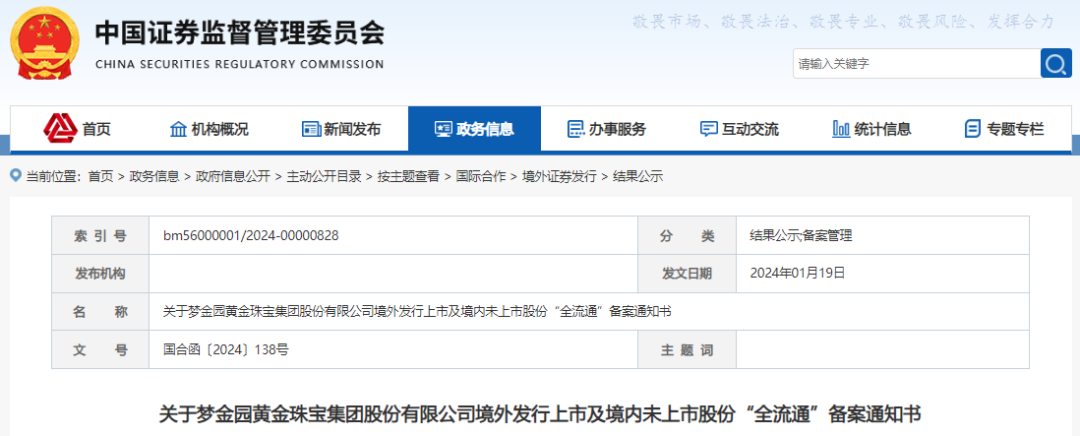The height and width of the screenshot is (436, 1080).
Task: Click the 名称 label cell
Action: (x=101, y=311)
